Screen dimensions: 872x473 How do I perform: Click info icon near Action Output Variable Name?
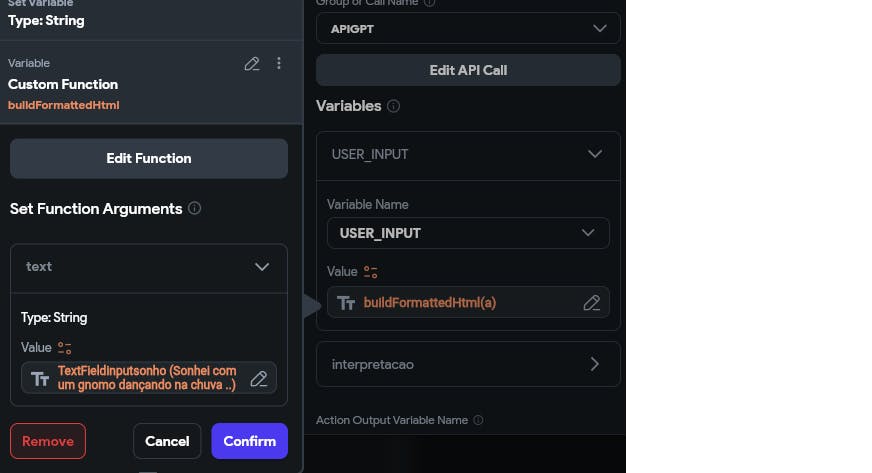478,421
